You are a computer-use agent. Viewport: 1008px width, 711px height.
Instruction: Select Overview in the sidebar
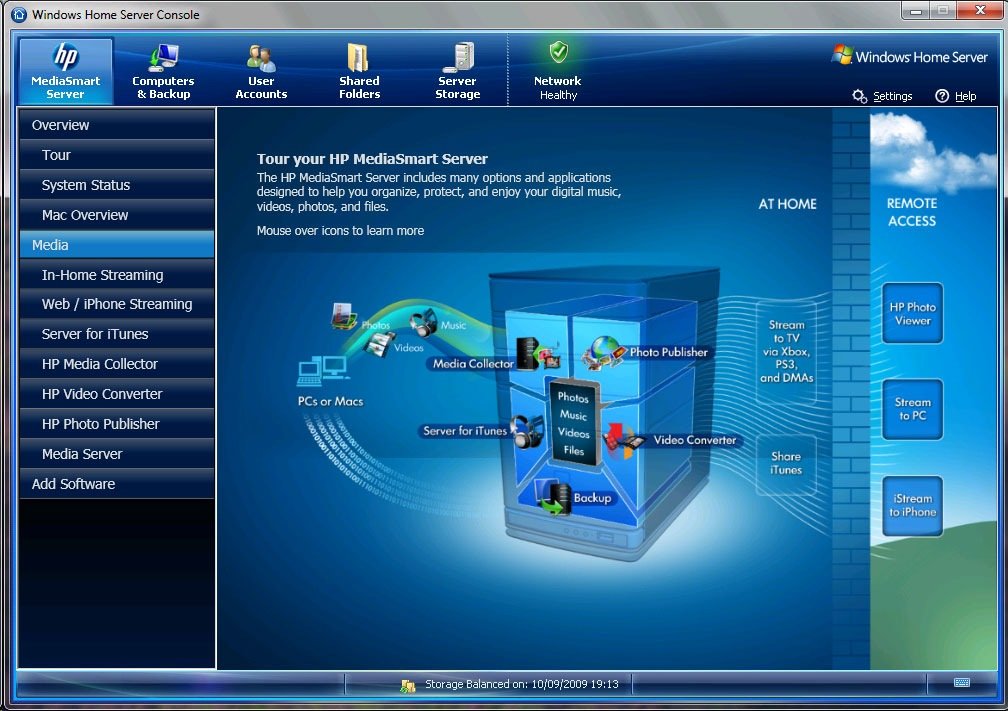tap(117, 125)
